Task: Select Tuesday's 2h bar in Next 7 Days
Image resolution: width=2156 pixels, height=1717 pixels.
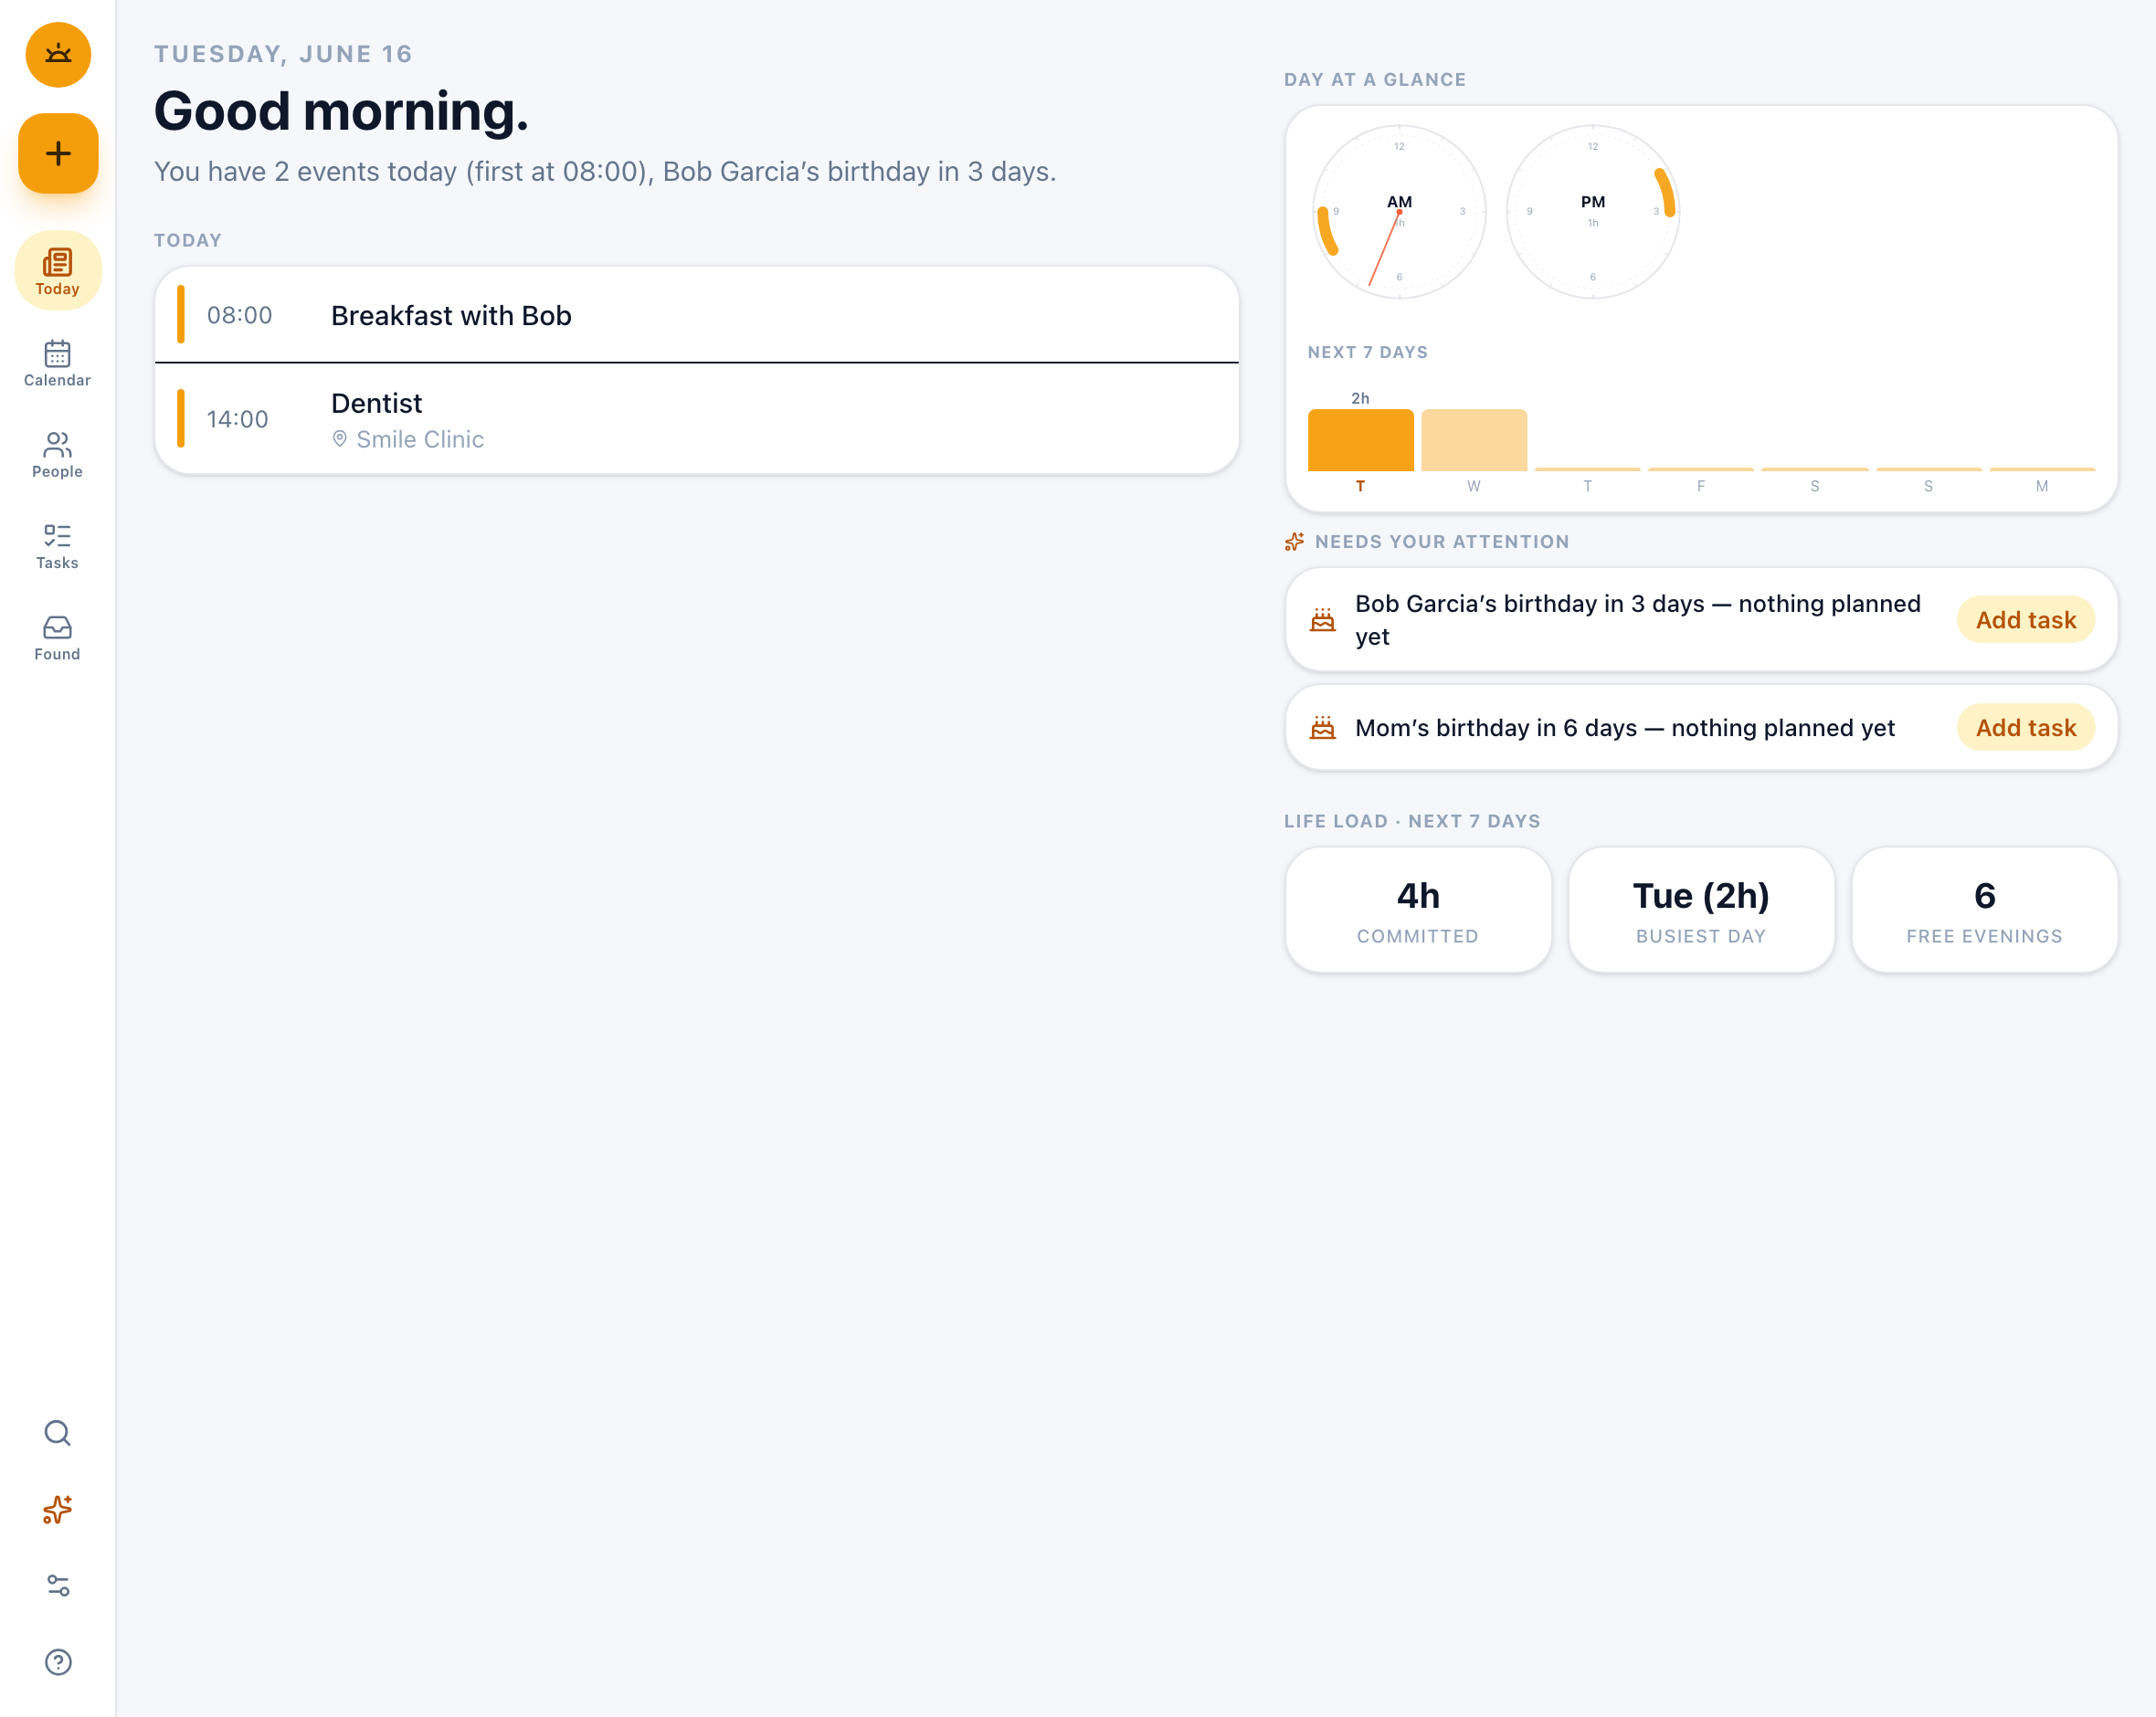Action: pos(1360,440)
